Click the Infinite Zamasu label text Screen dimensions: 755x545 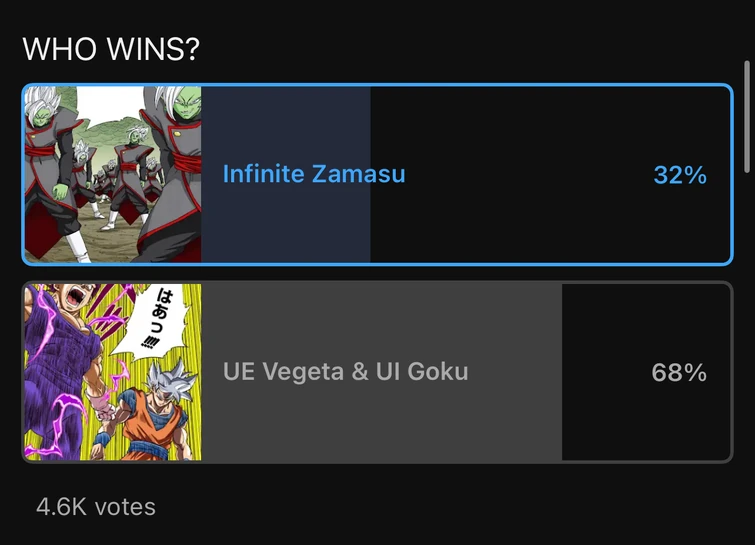(314, 174)
